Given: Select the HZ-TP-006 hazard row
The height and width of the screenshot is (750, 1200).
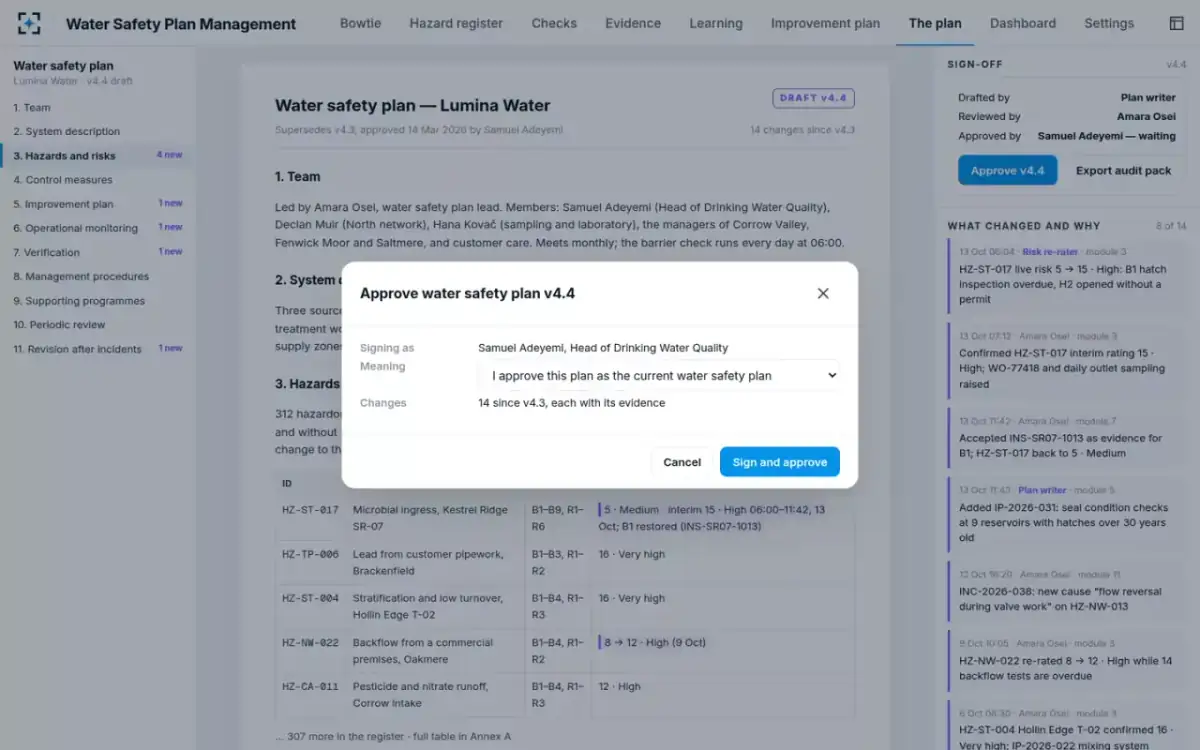Looking at the screenshot, I should click(x=565, y=563).
